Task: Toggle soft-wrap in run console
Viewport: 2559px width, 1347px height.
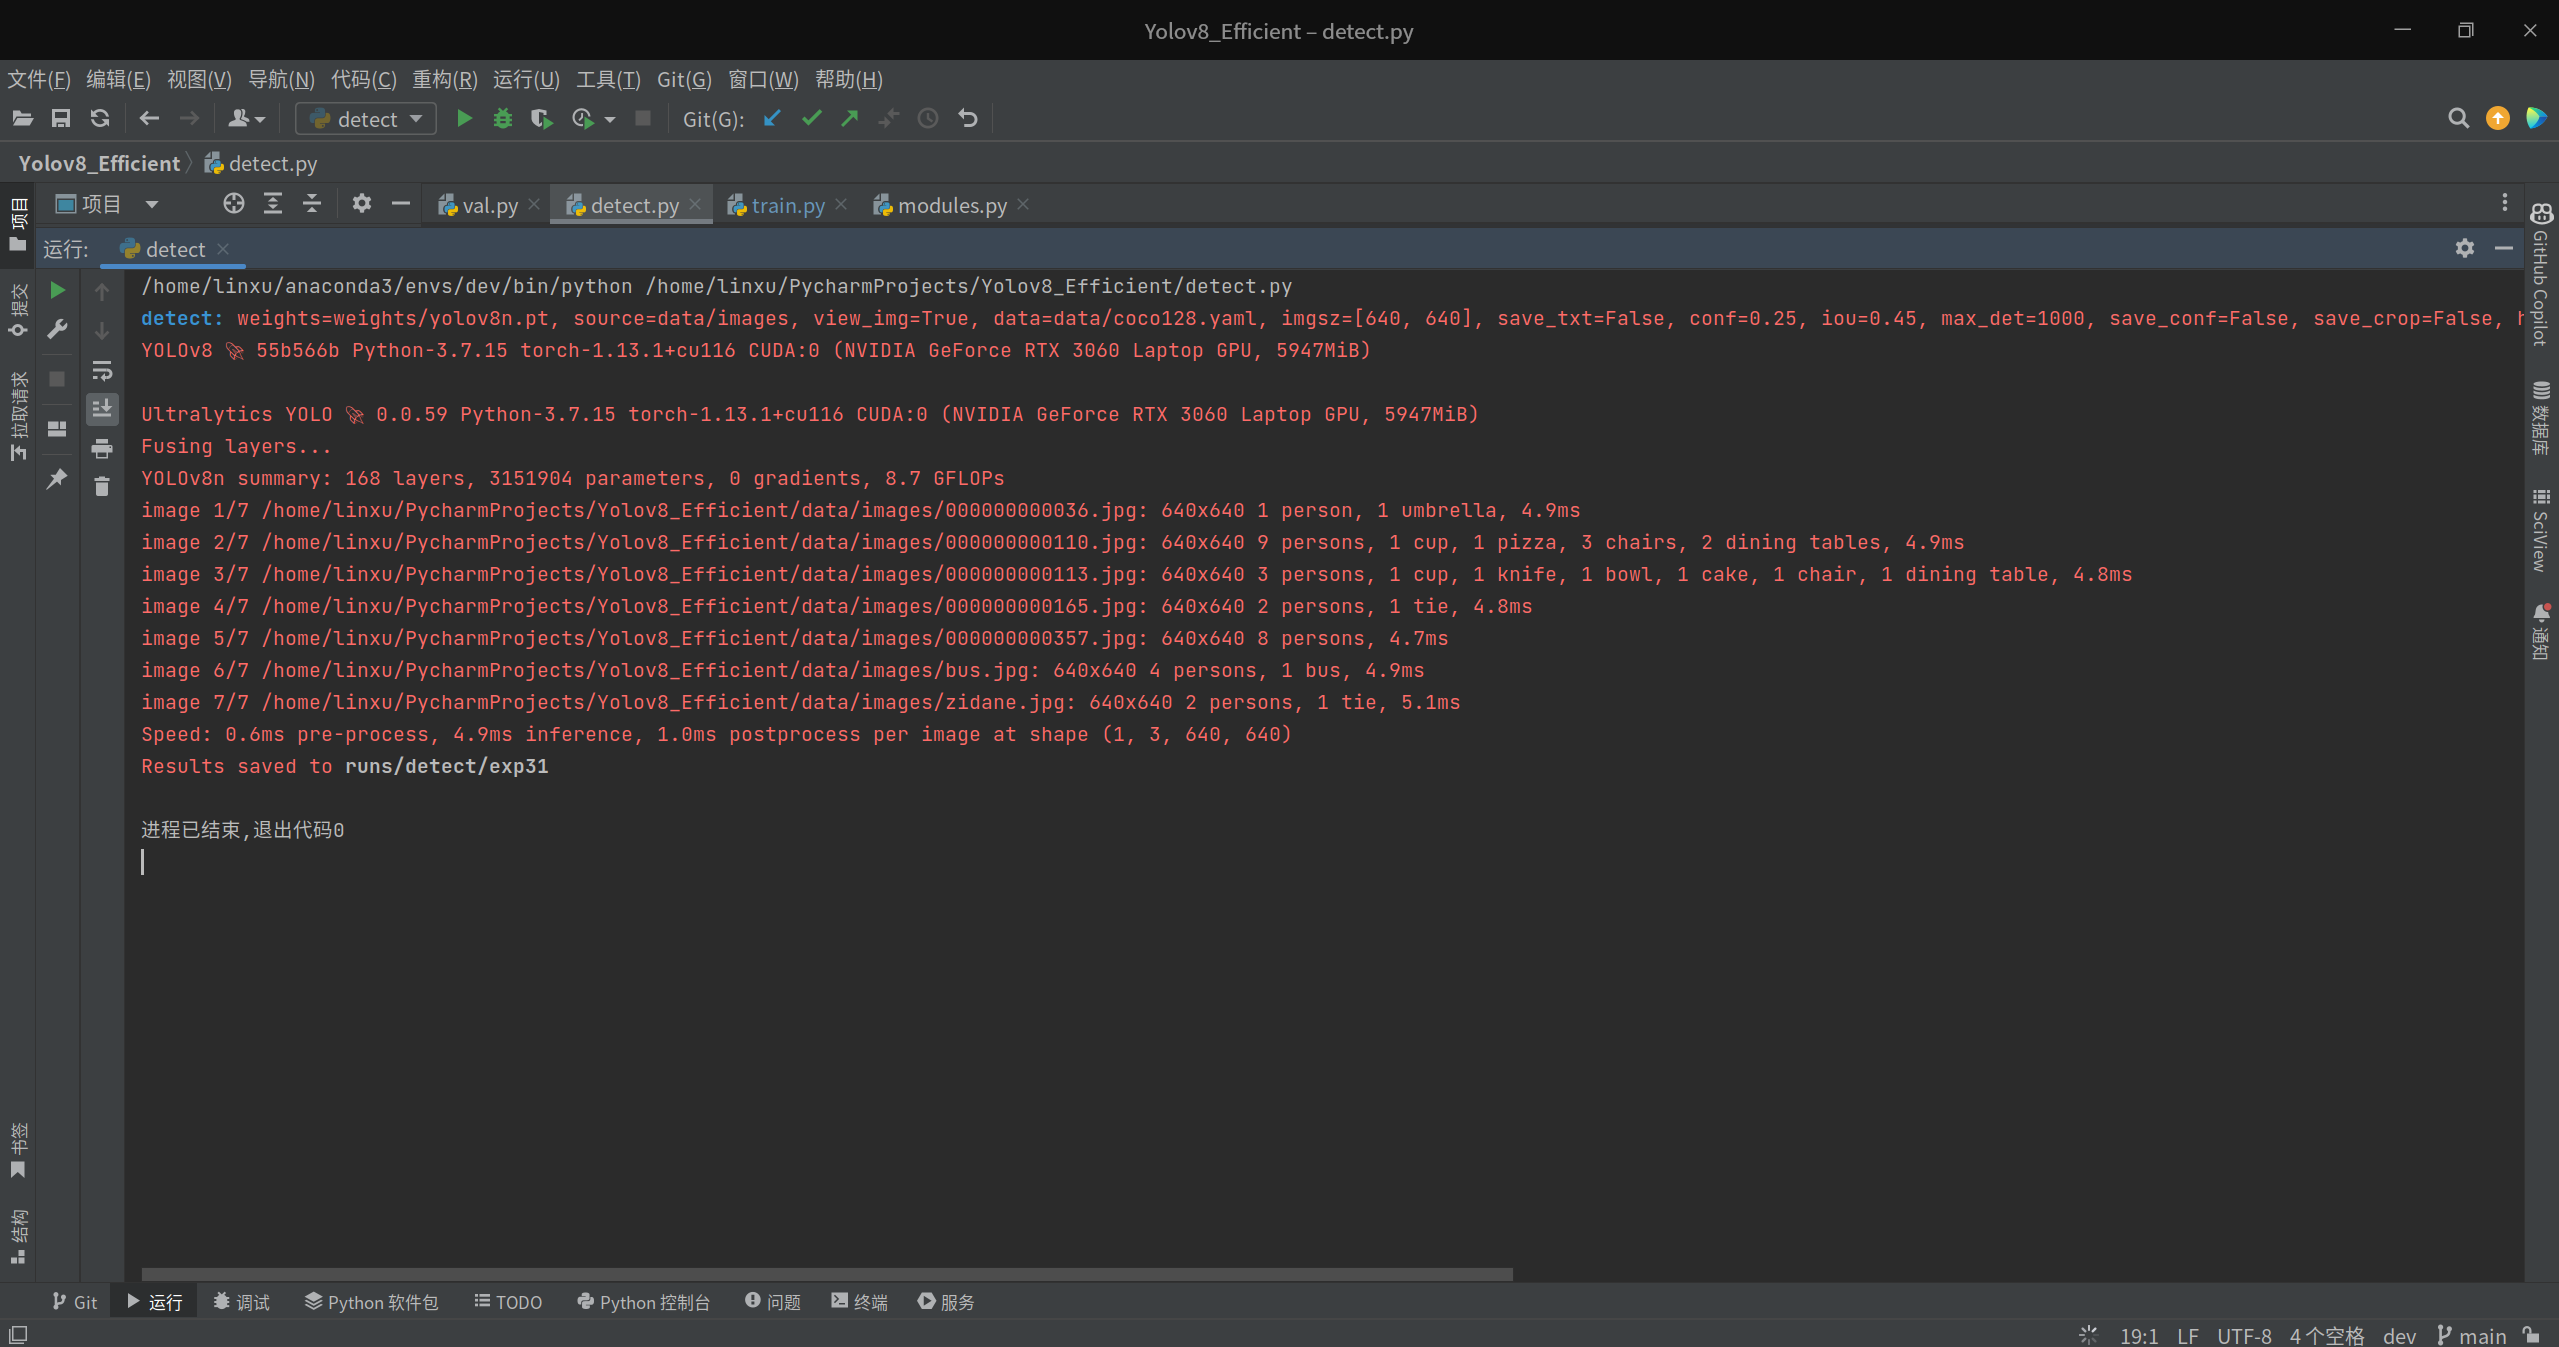Action: point(102,371)
